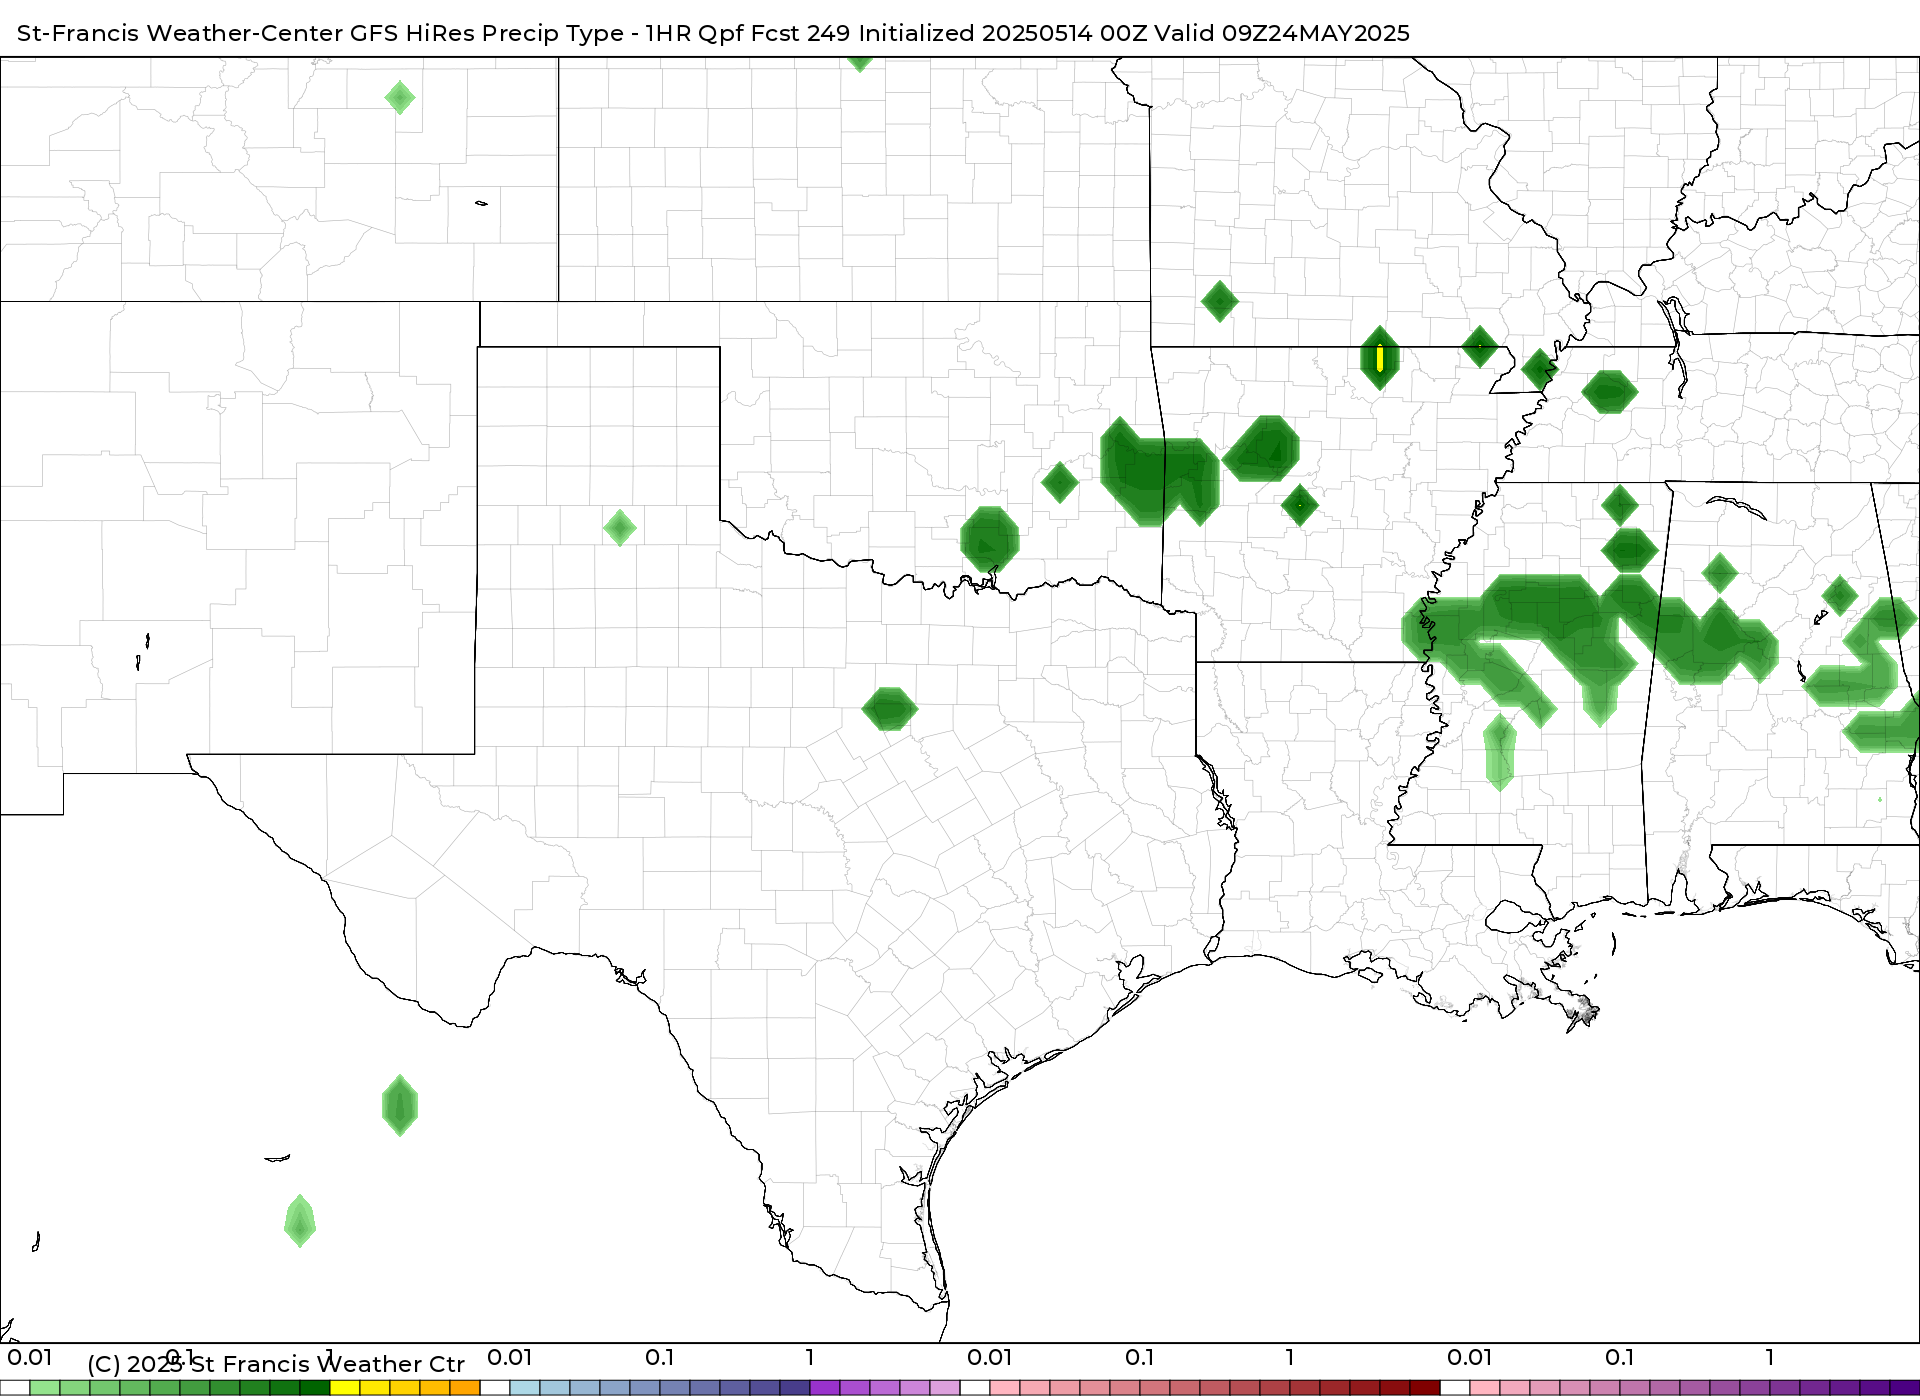Click the 0.1 label over the blue scale
The height and width of the screenshot is (1400, 1920).
click(660, 1358)
